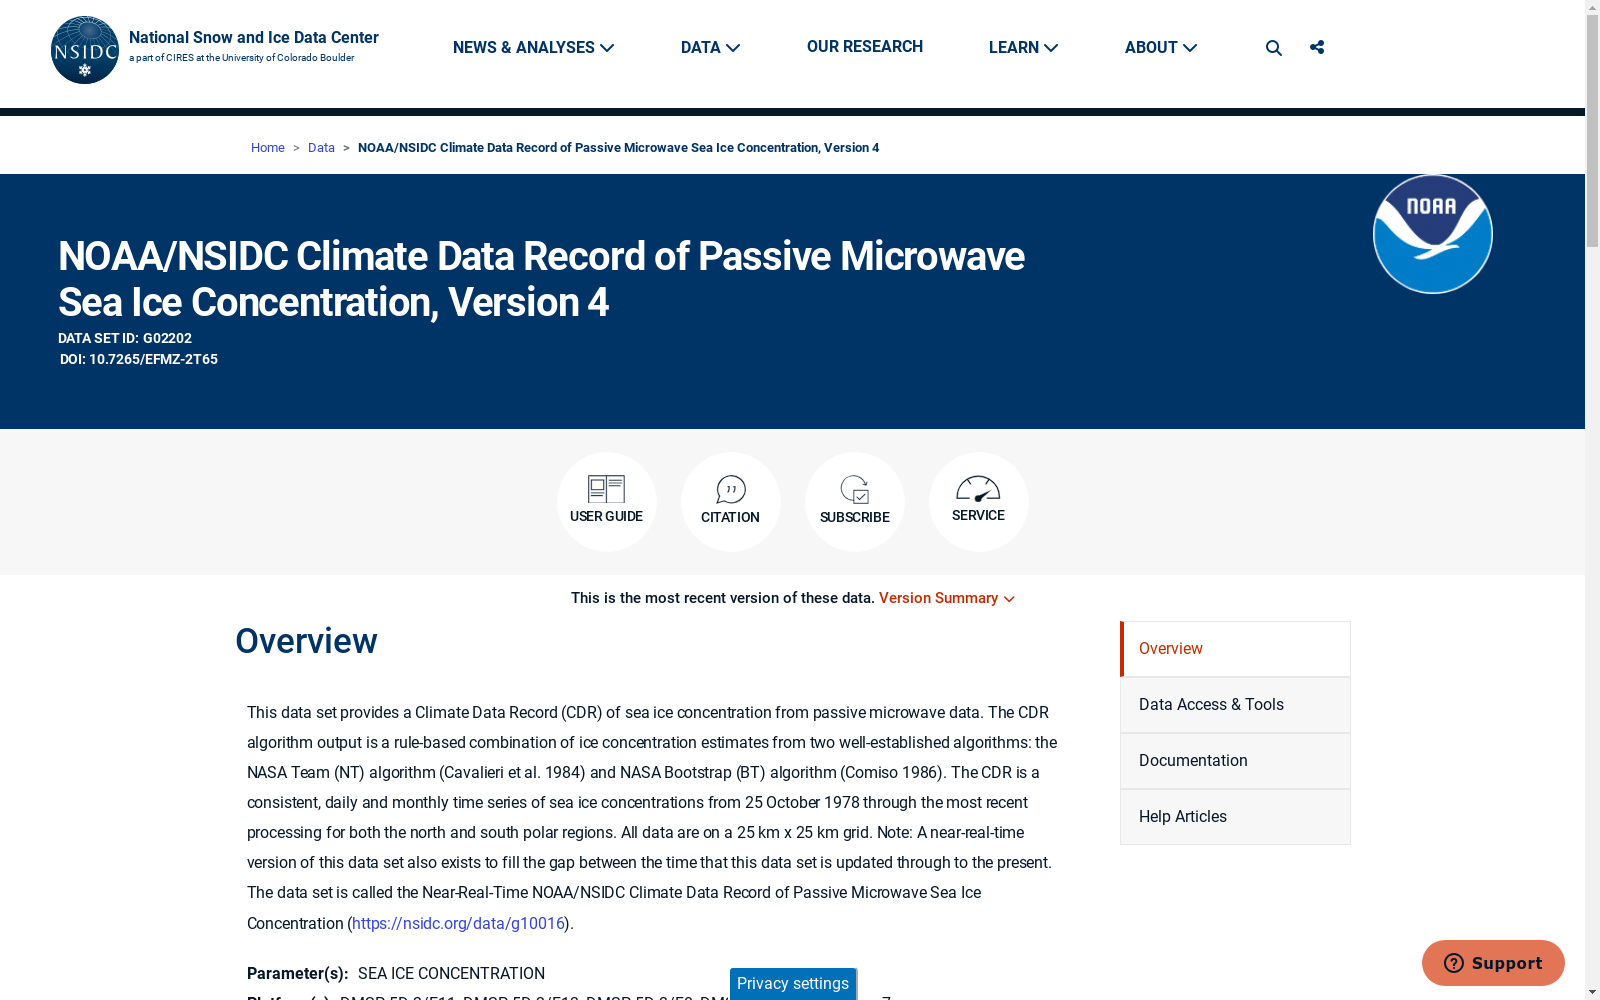Screen dimensions: 1600x1000
Task: Click the Overview section heading
Action: click(x=306, y=642)
